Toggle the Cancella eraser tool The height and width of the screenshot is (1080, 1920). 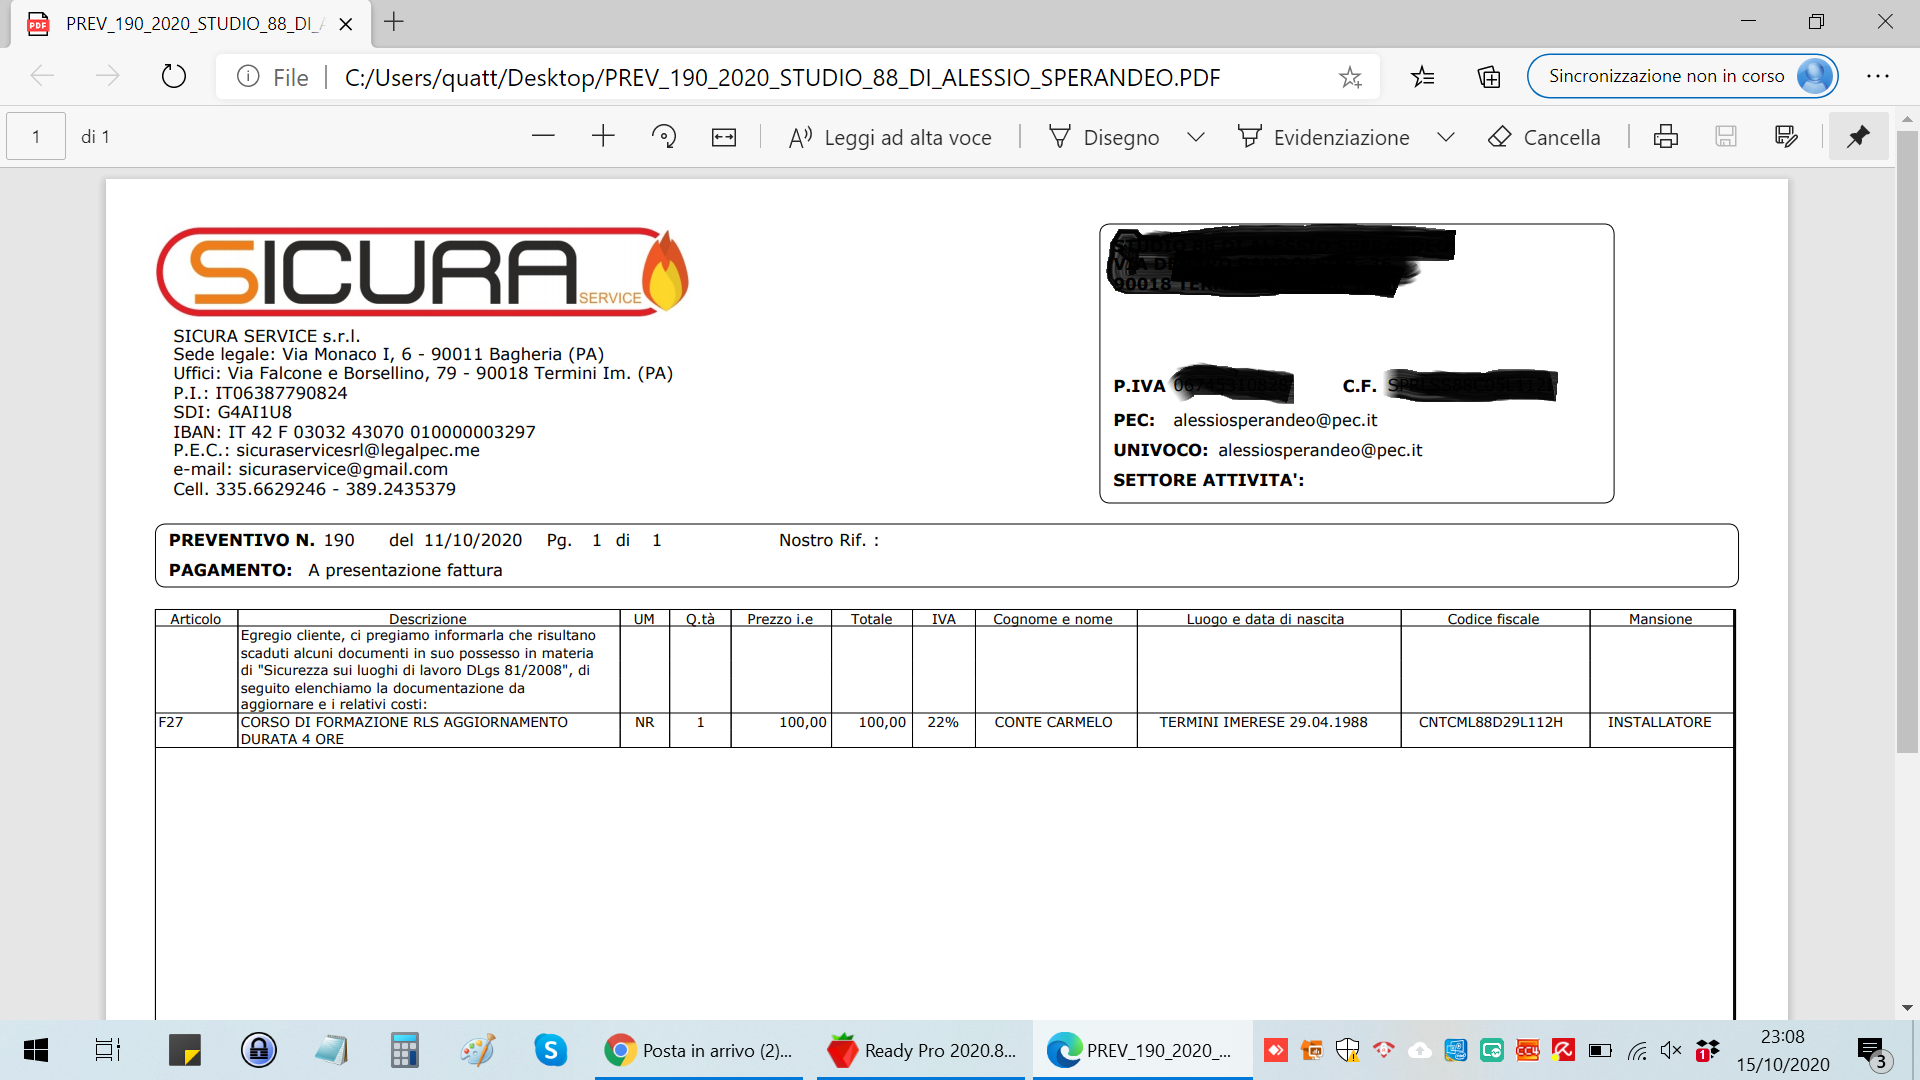pyautogui.click(x=1545, y=137)
